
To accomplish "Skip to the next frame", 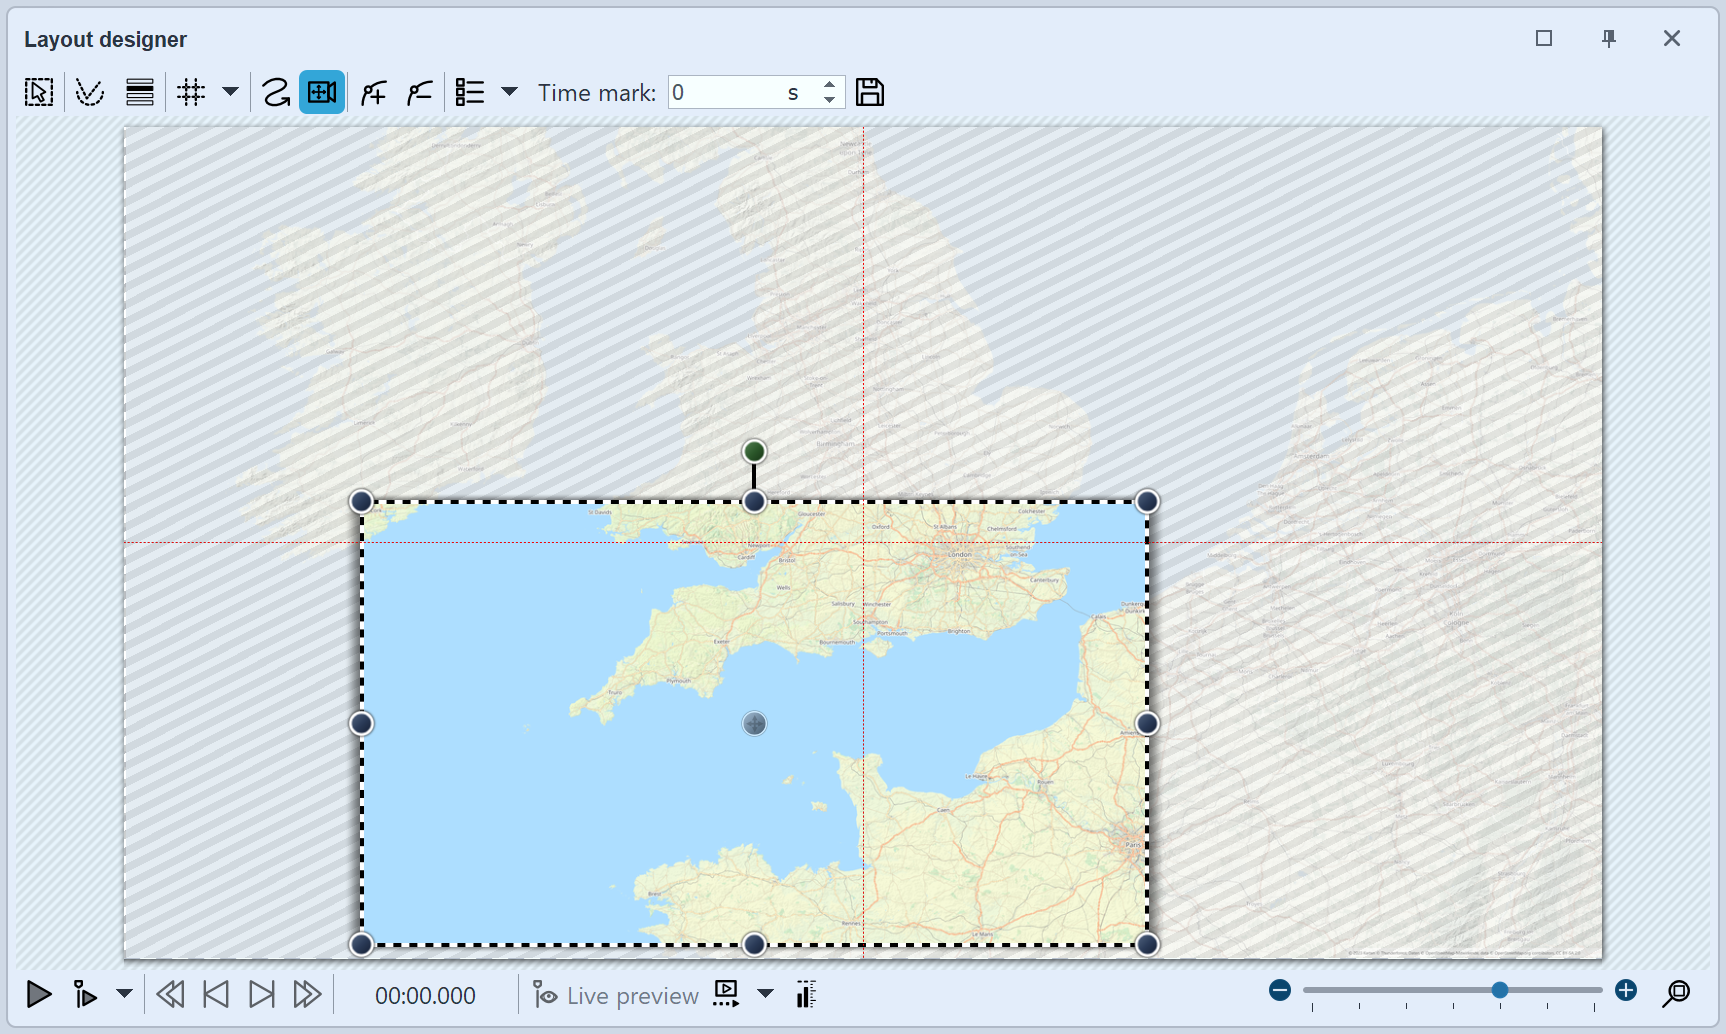I will [x=262, y=994].
